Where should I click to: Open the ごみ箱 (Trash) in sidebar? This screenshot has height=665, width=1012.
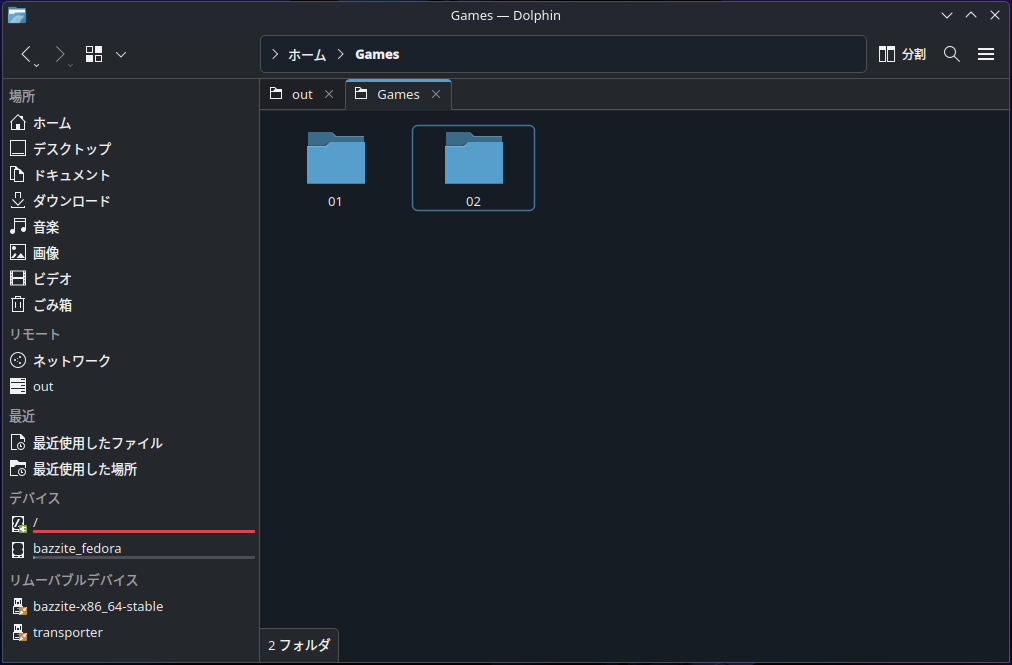tap(50, 304)
